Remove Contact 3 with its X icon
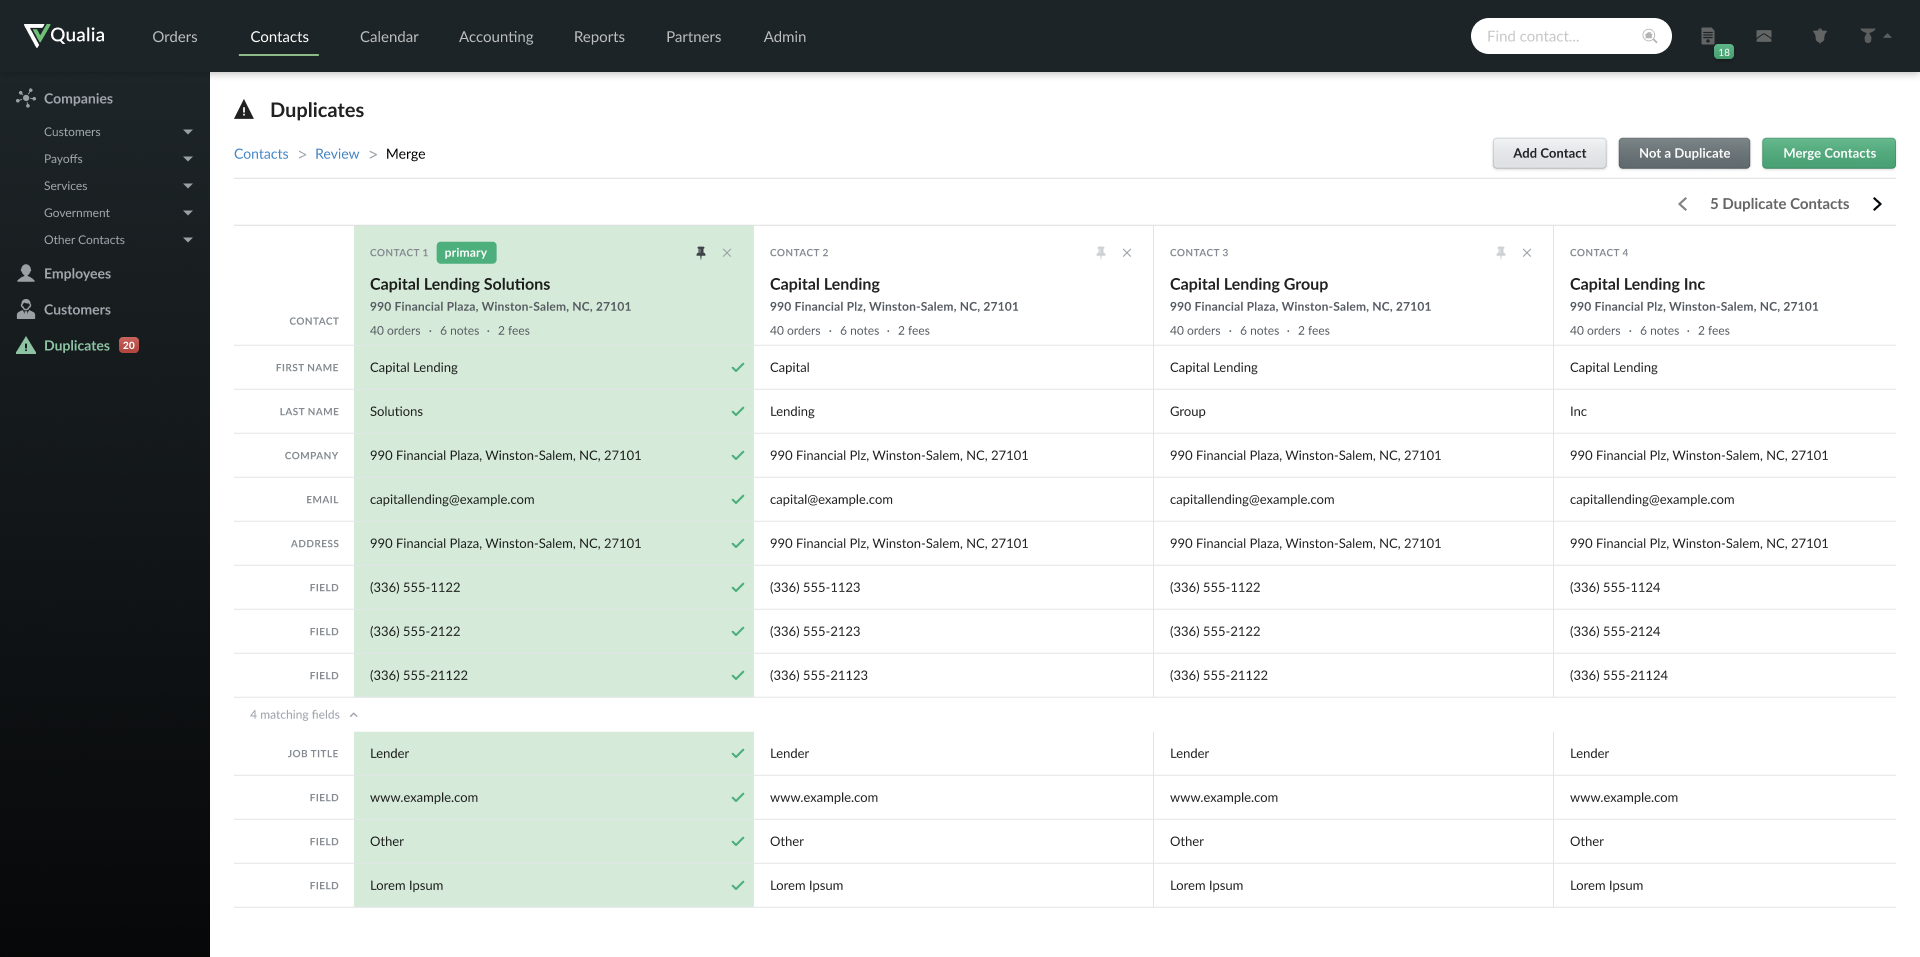Image resolution: width=1920 pixels, height=957 pixels. point(1527,253)
